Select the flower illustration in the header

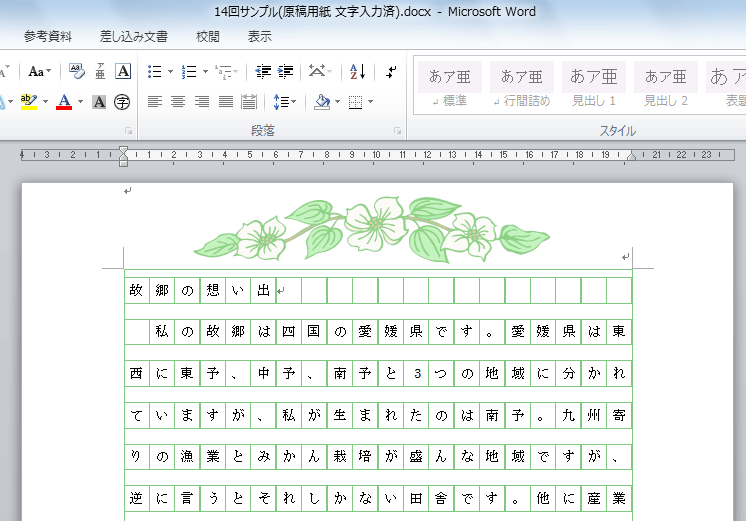pos(372,230)
